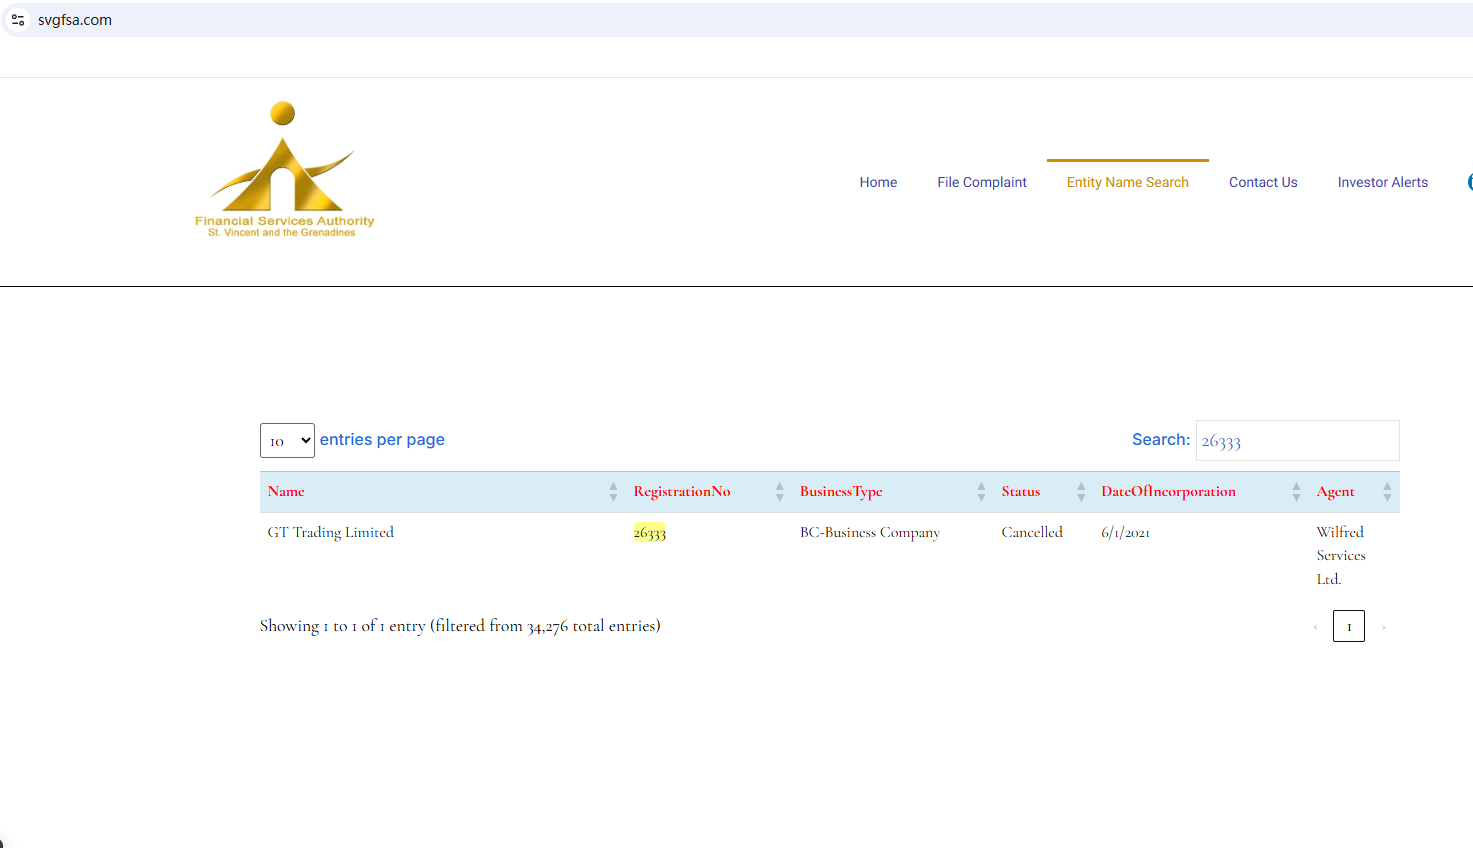Image resolution: width=1473 pixels, height=848 pixels.
Task: Open the Home menu item
Action: click(x=878, y=182)
